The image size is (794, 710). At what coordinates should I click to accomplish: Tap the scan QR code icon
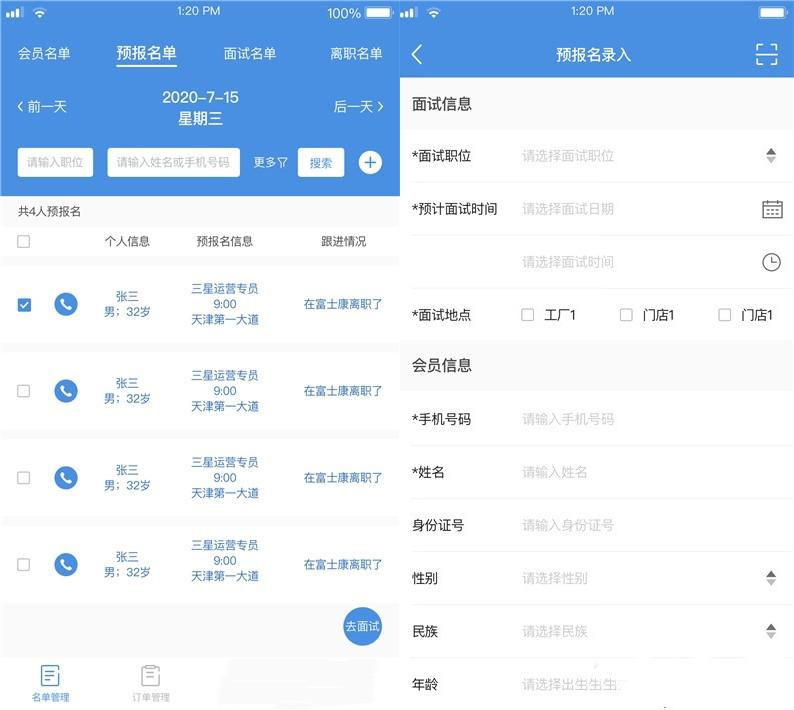click(x=766, y=55)
